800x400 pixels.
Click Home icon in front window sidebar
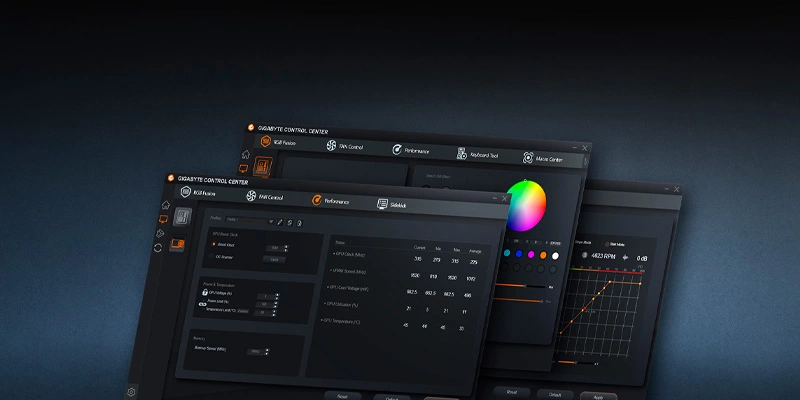[165, 205]
